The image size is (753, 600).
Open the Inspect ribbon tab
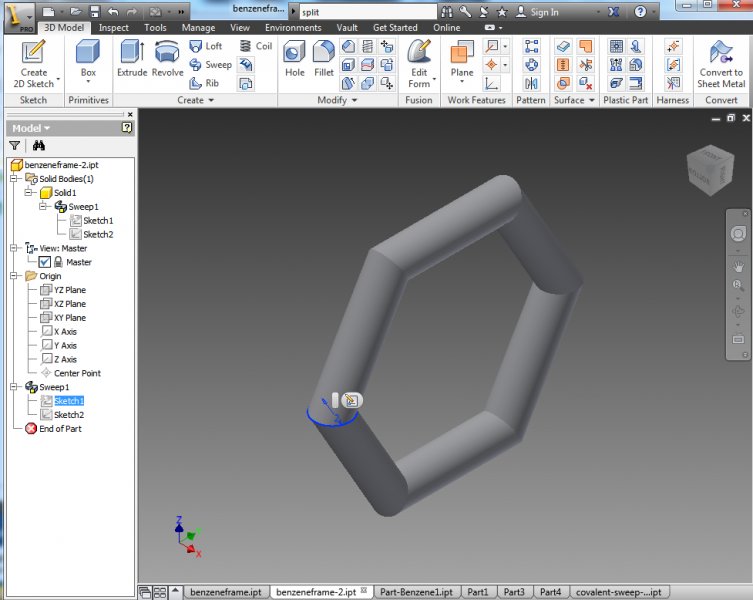coord(113,28)
